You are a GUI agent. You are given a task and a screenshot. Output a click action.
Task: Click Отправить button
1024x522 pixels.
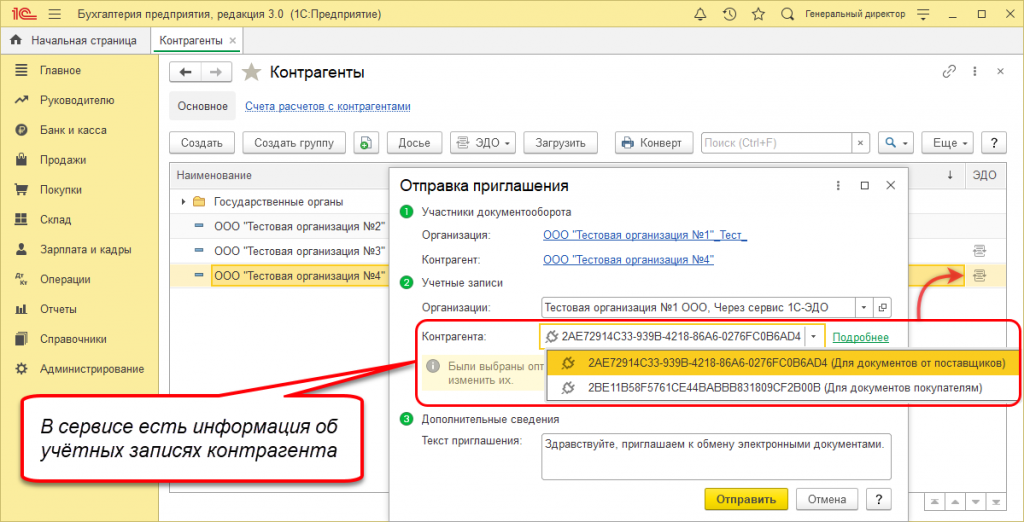[x=746, y=500]
